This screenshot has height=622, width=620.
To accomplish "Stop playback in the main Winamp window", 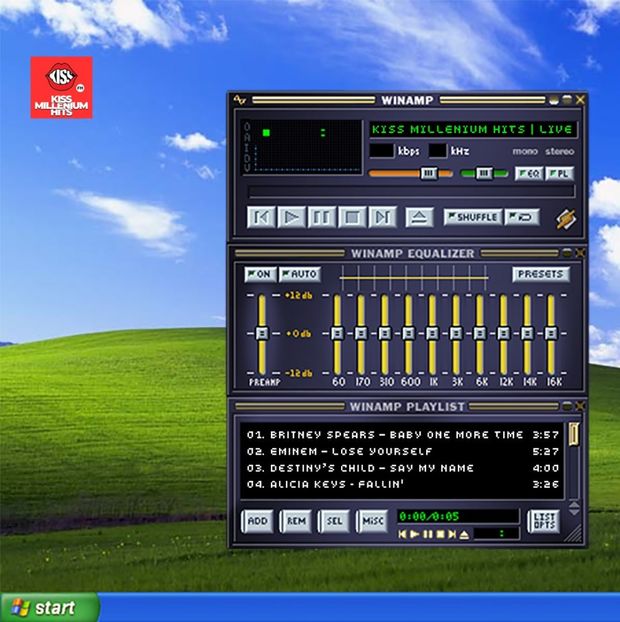I will click(x=352, y=217).
